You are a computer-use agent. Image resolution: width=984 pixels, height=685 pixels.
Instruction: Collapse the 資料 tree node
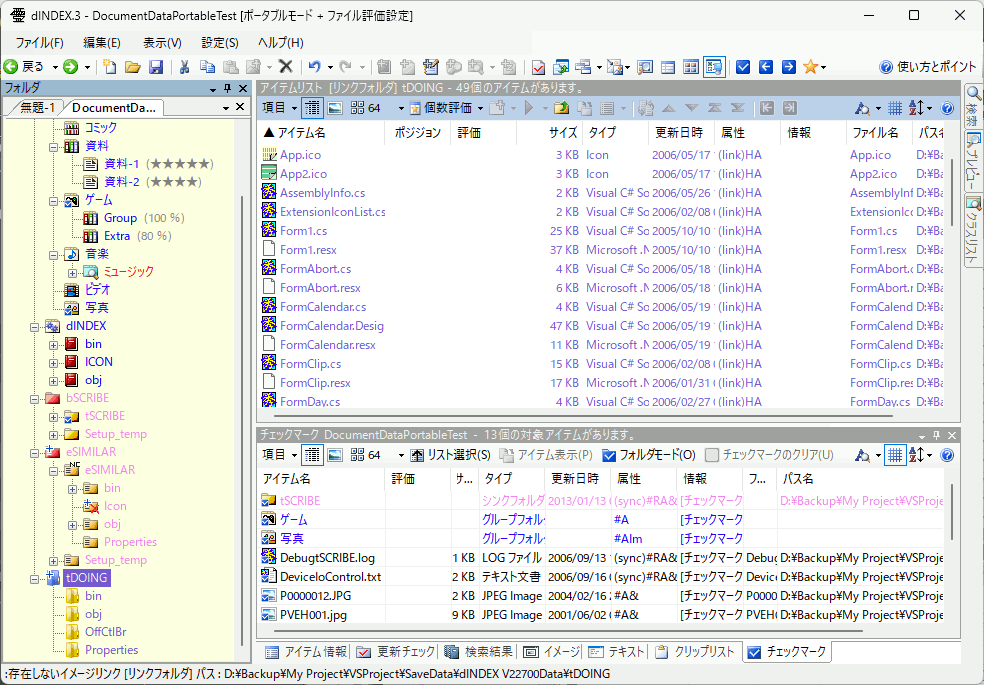point(53,147)
